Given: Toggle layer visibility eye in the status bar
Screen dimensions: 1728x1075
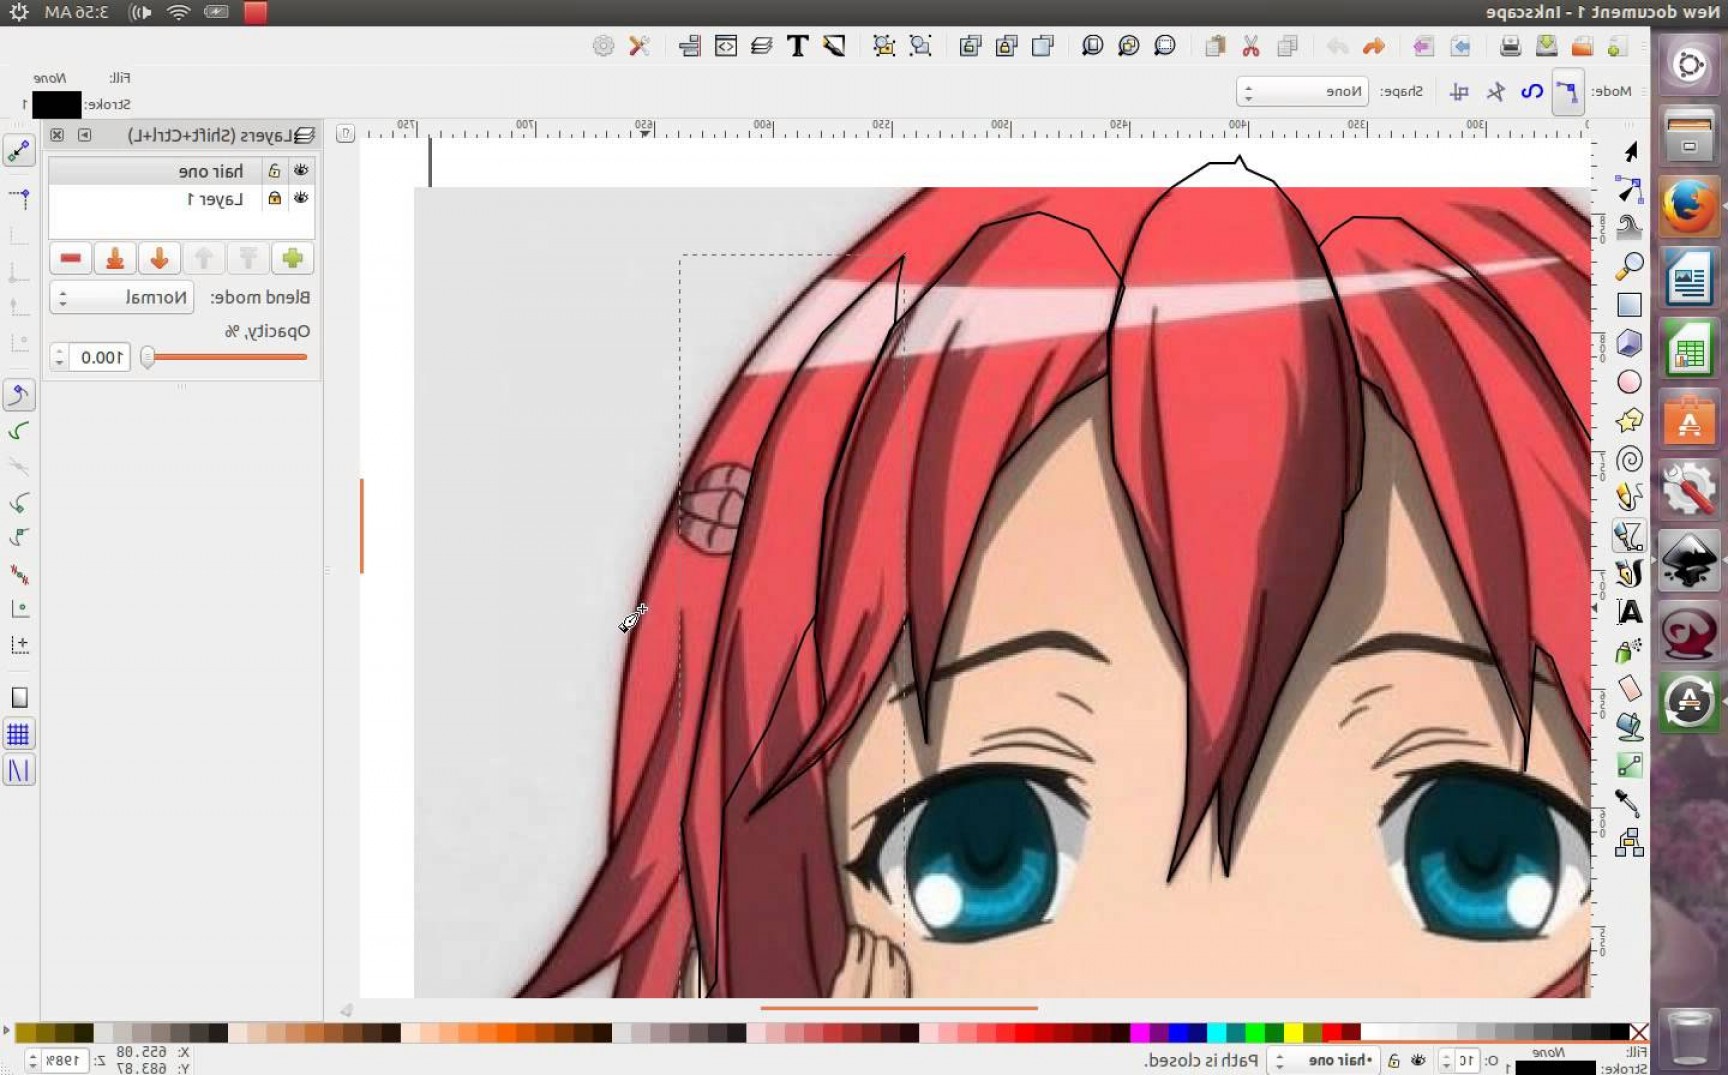Looking at the screenshot, I should pyautogui.click(x=1417, y=1060).
